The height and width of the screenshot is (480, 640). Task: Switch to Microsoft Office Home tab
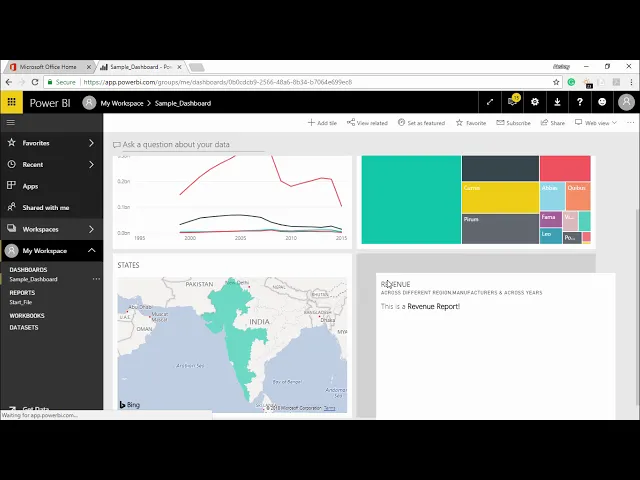click(48, 67)
